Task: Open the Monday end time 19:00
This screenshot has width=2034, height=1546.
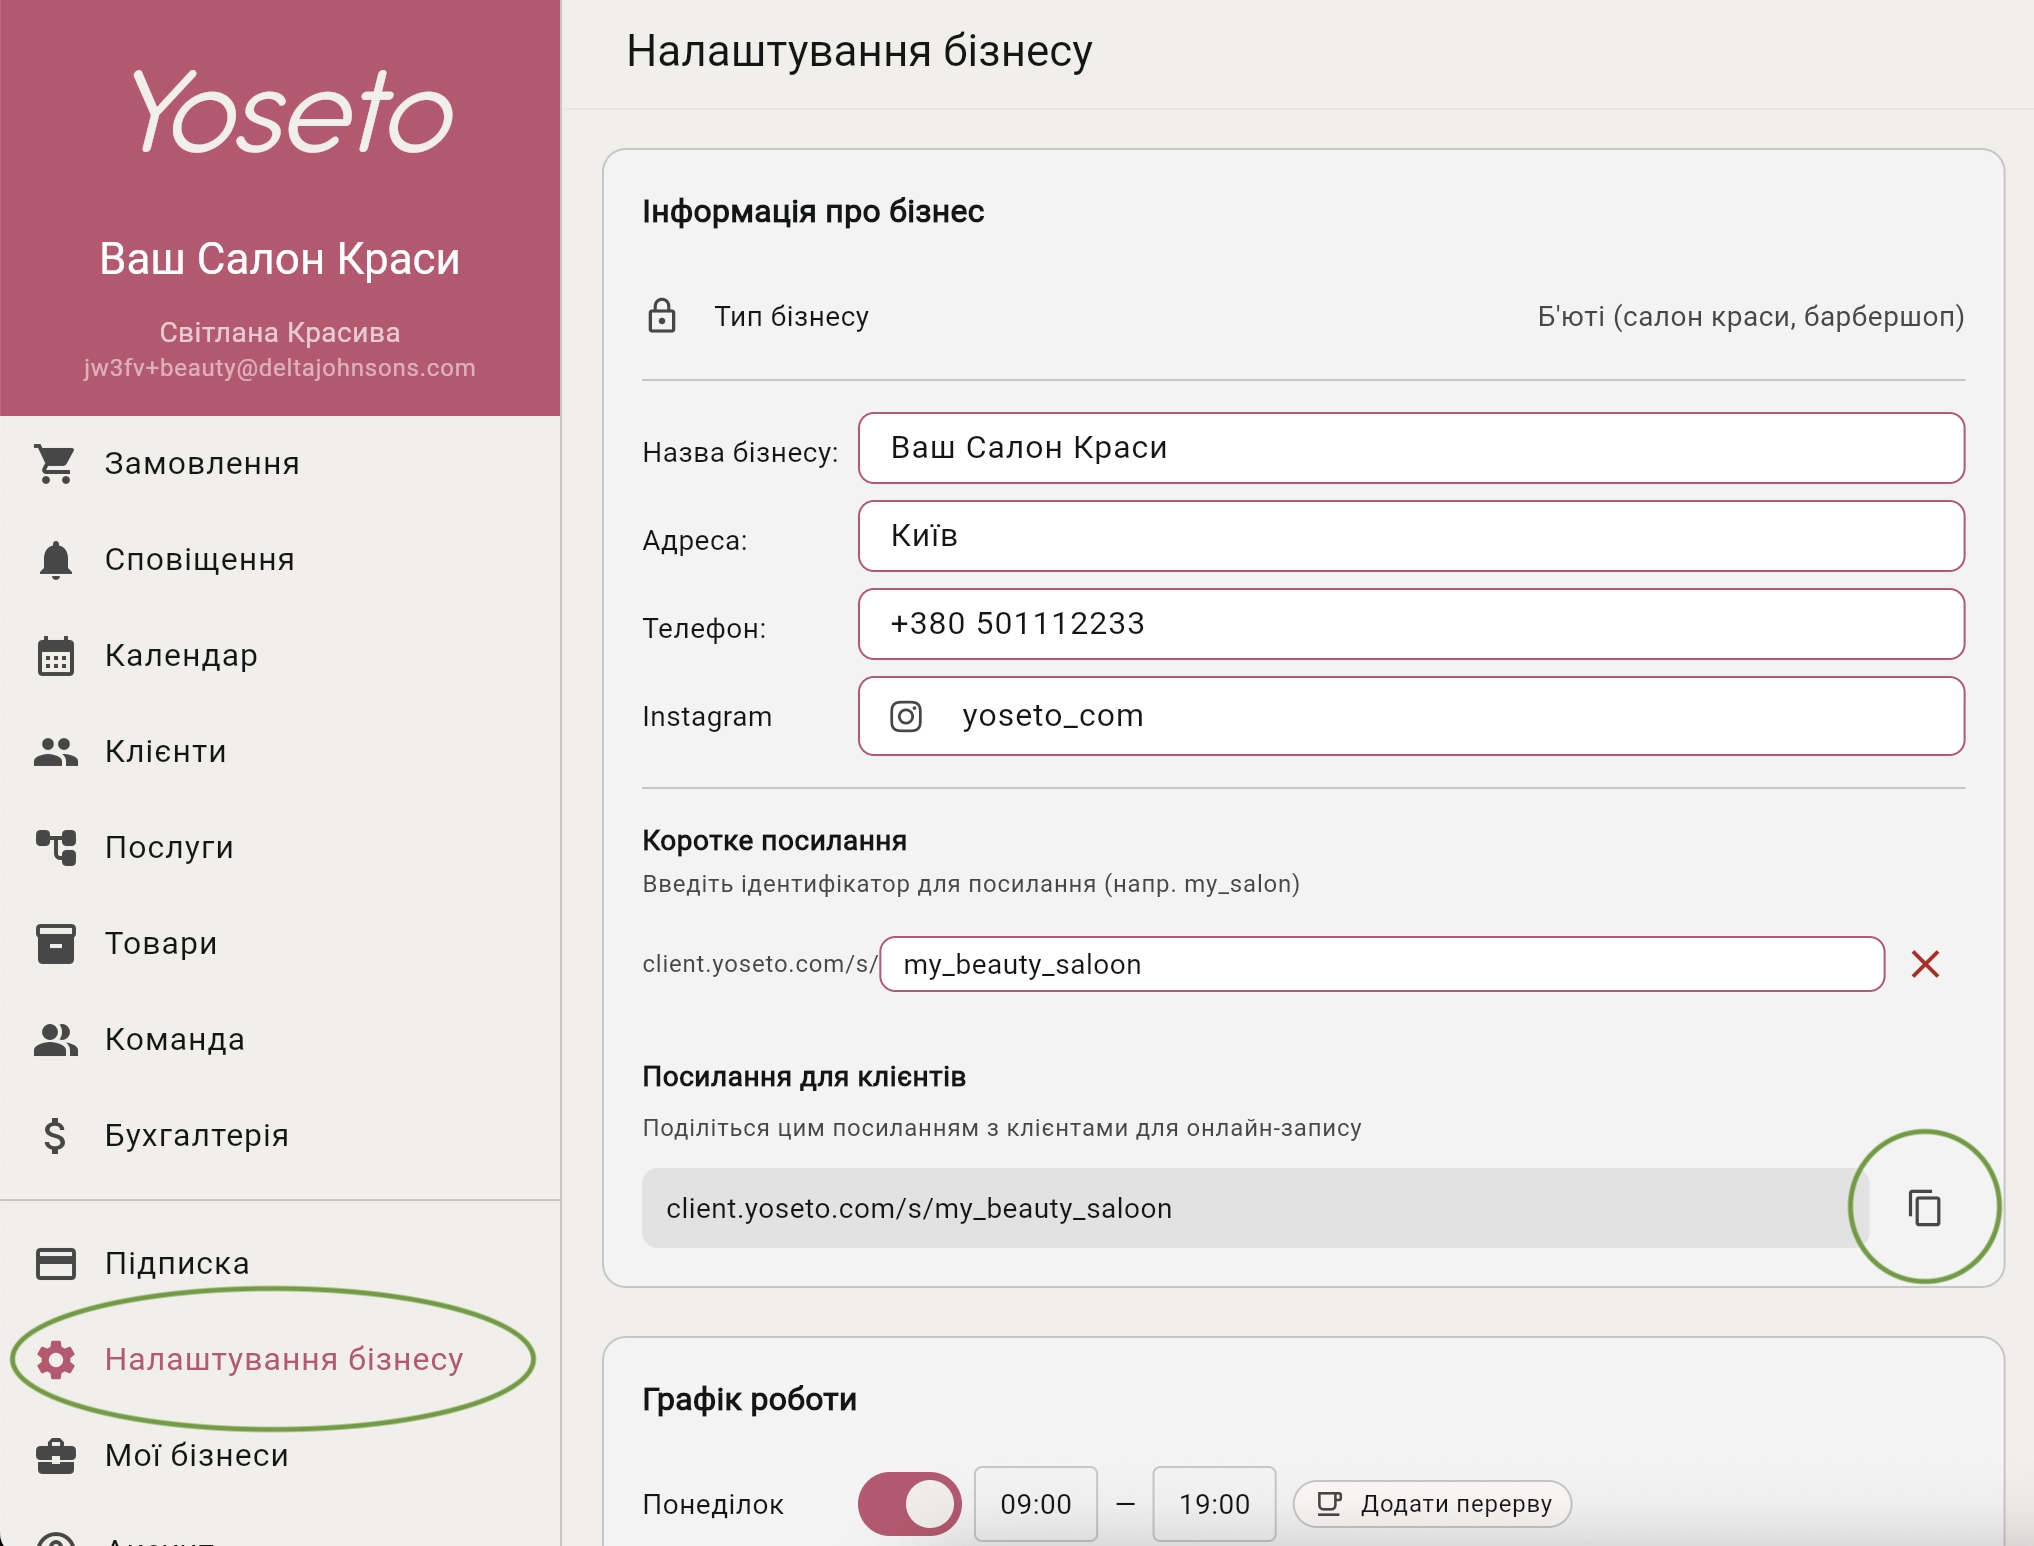Action: [x=1214, y=1504]
